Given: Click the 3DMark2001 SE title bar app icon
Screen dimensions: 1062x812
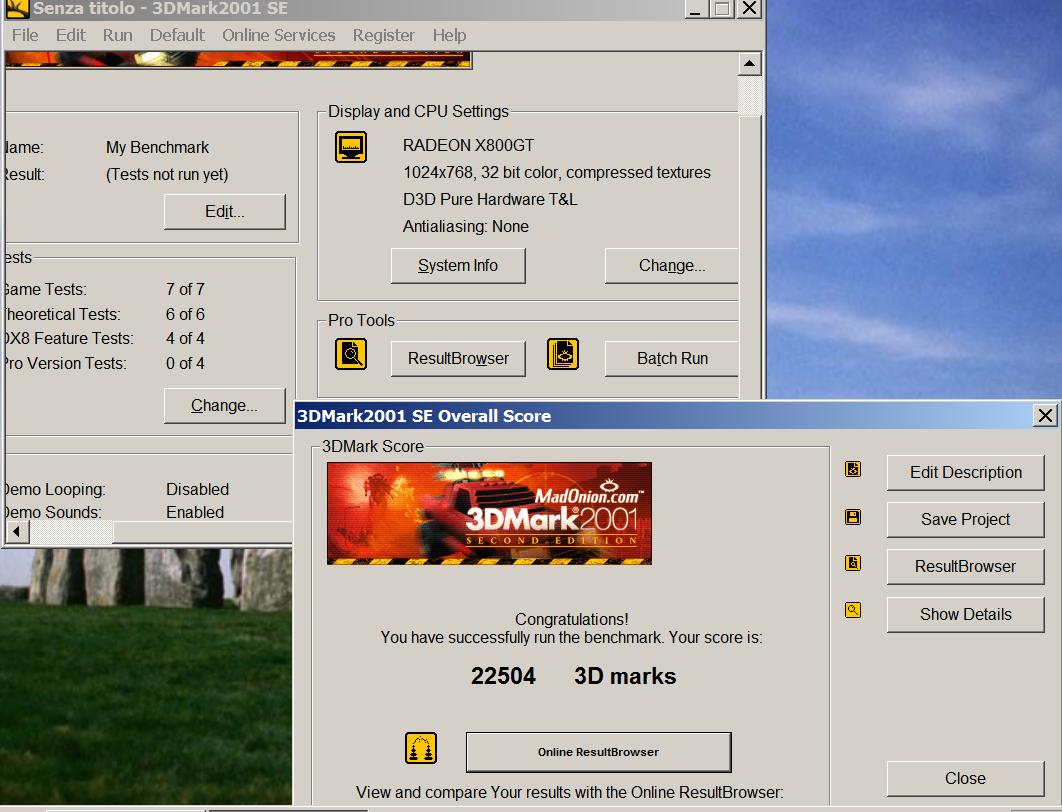Looking at the screenshot, I should tap(16, 8).
